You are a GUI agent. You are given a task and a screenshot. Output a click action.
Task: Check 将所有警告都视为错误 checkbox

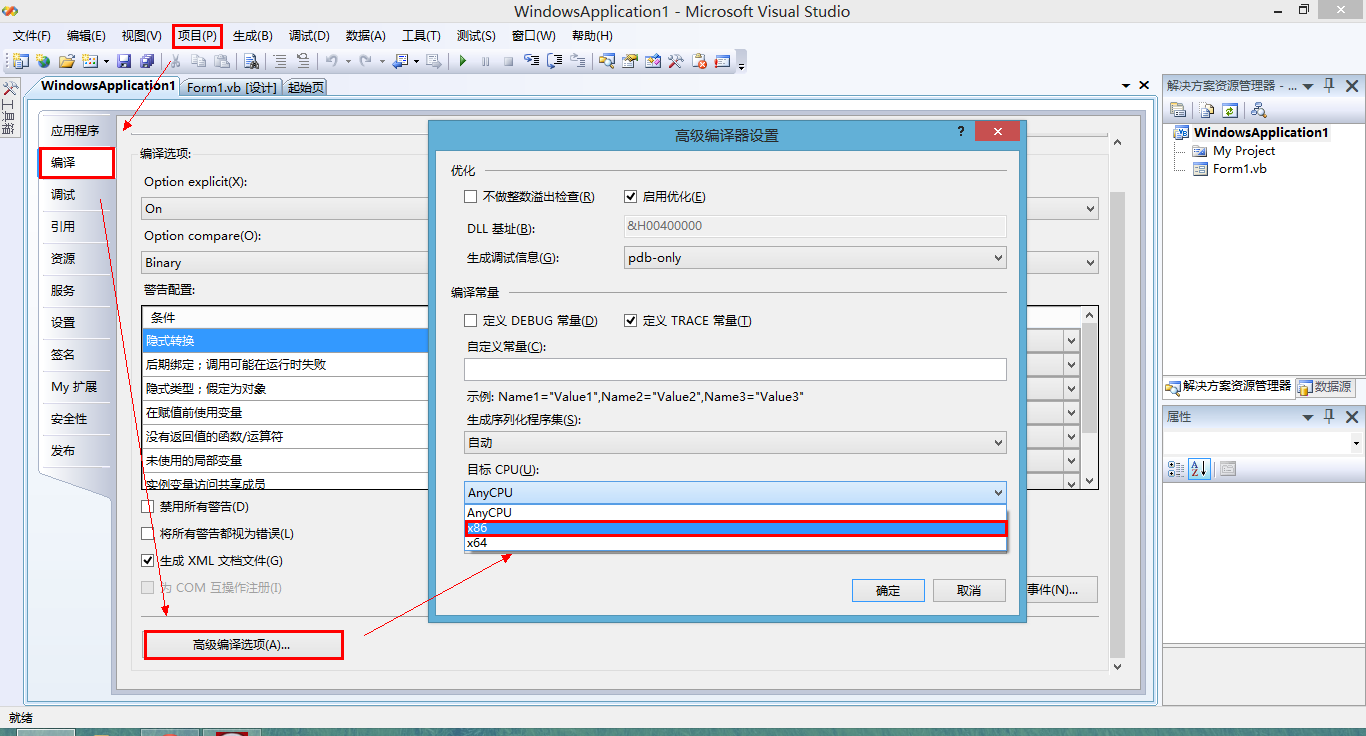[x=148, y=534]
